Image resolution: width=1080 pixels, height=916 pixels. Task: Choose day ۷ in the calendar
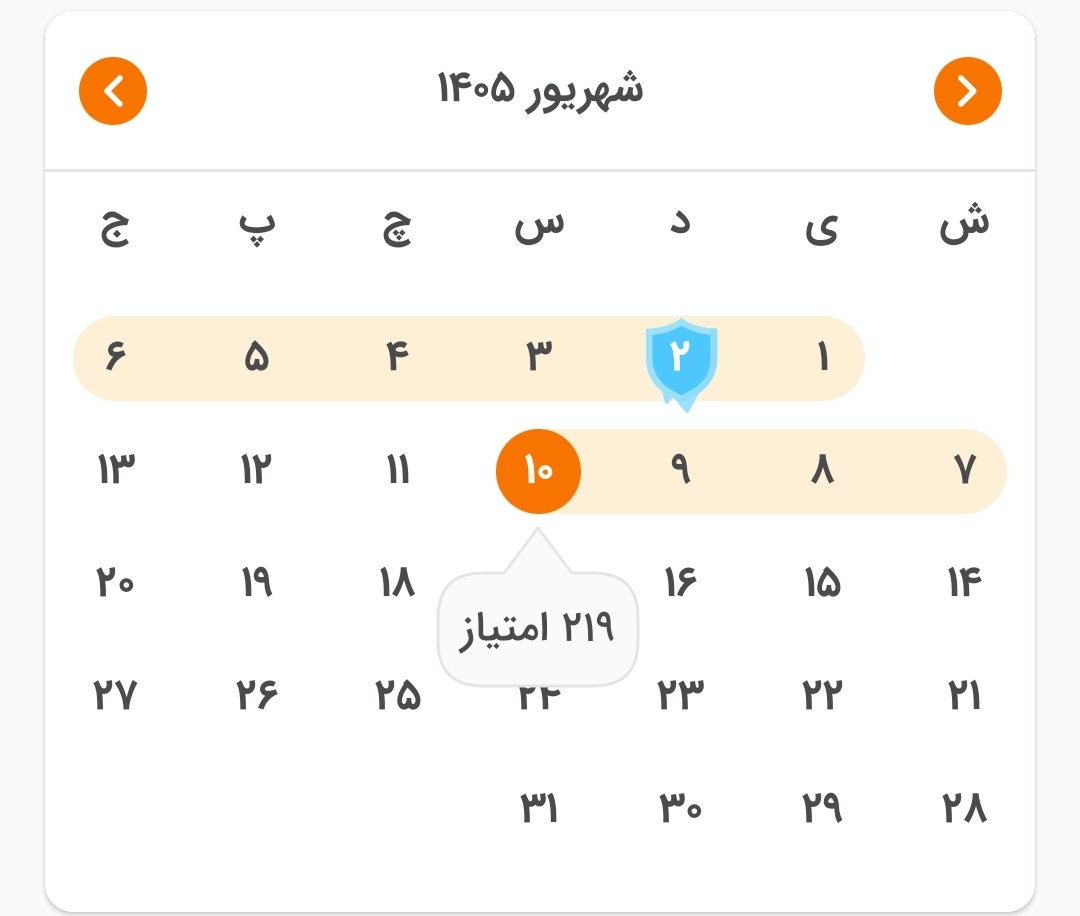click(965, 470)
